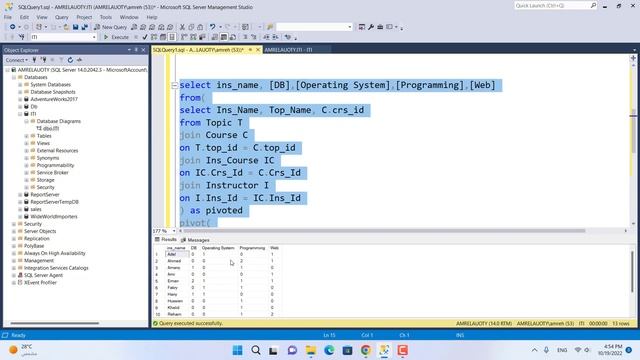Click the editor horizontal scrollbar
This screenshot has width=640, height=360.
click(384, 231)
